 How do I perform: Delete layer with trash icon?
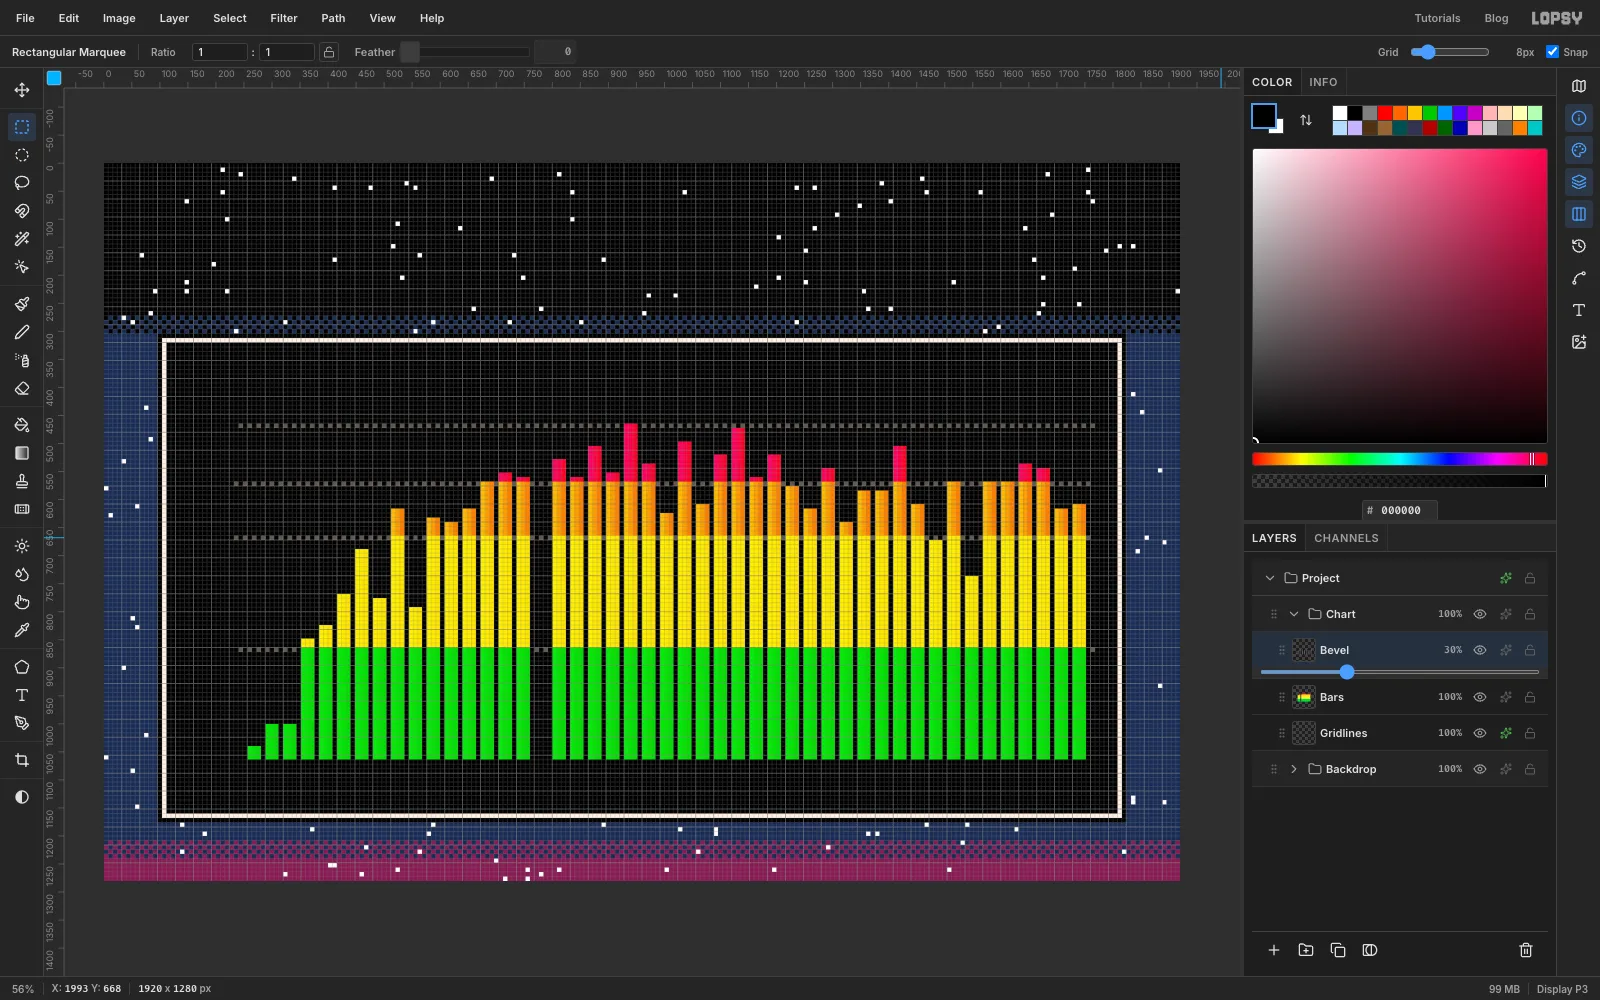point(1526,950)
